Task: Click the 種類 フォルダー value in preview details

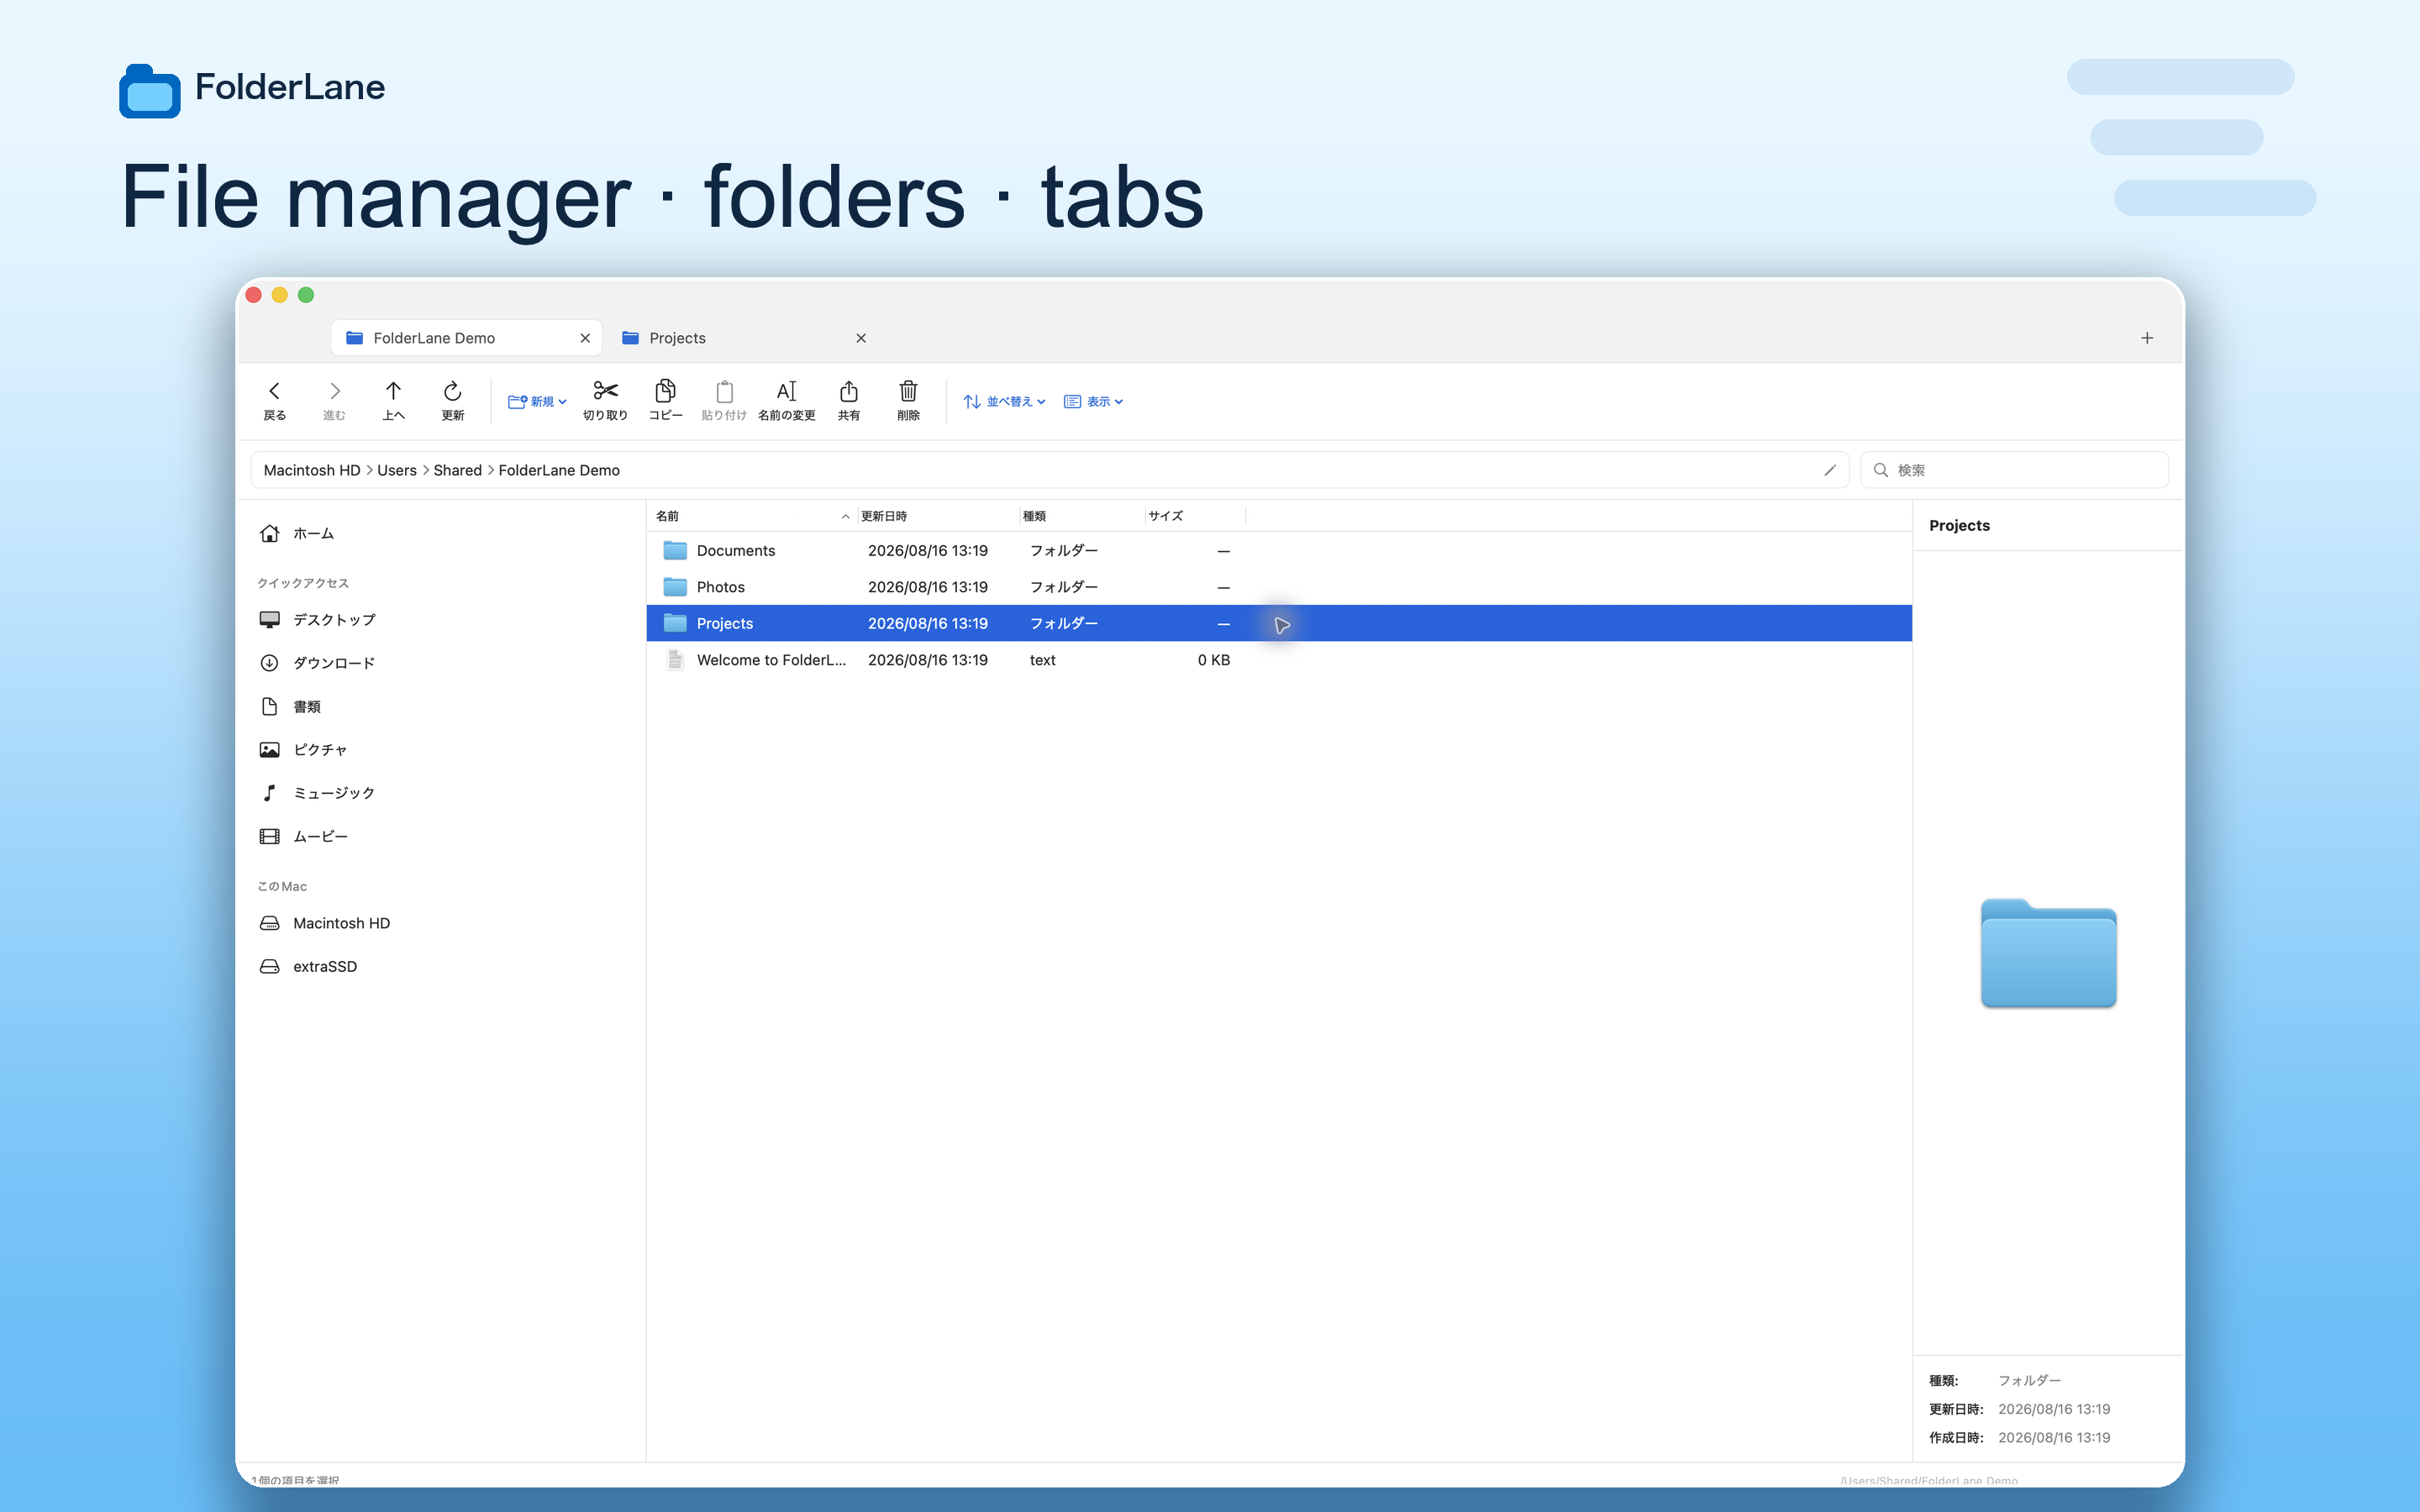Action: (2029, 1380)
